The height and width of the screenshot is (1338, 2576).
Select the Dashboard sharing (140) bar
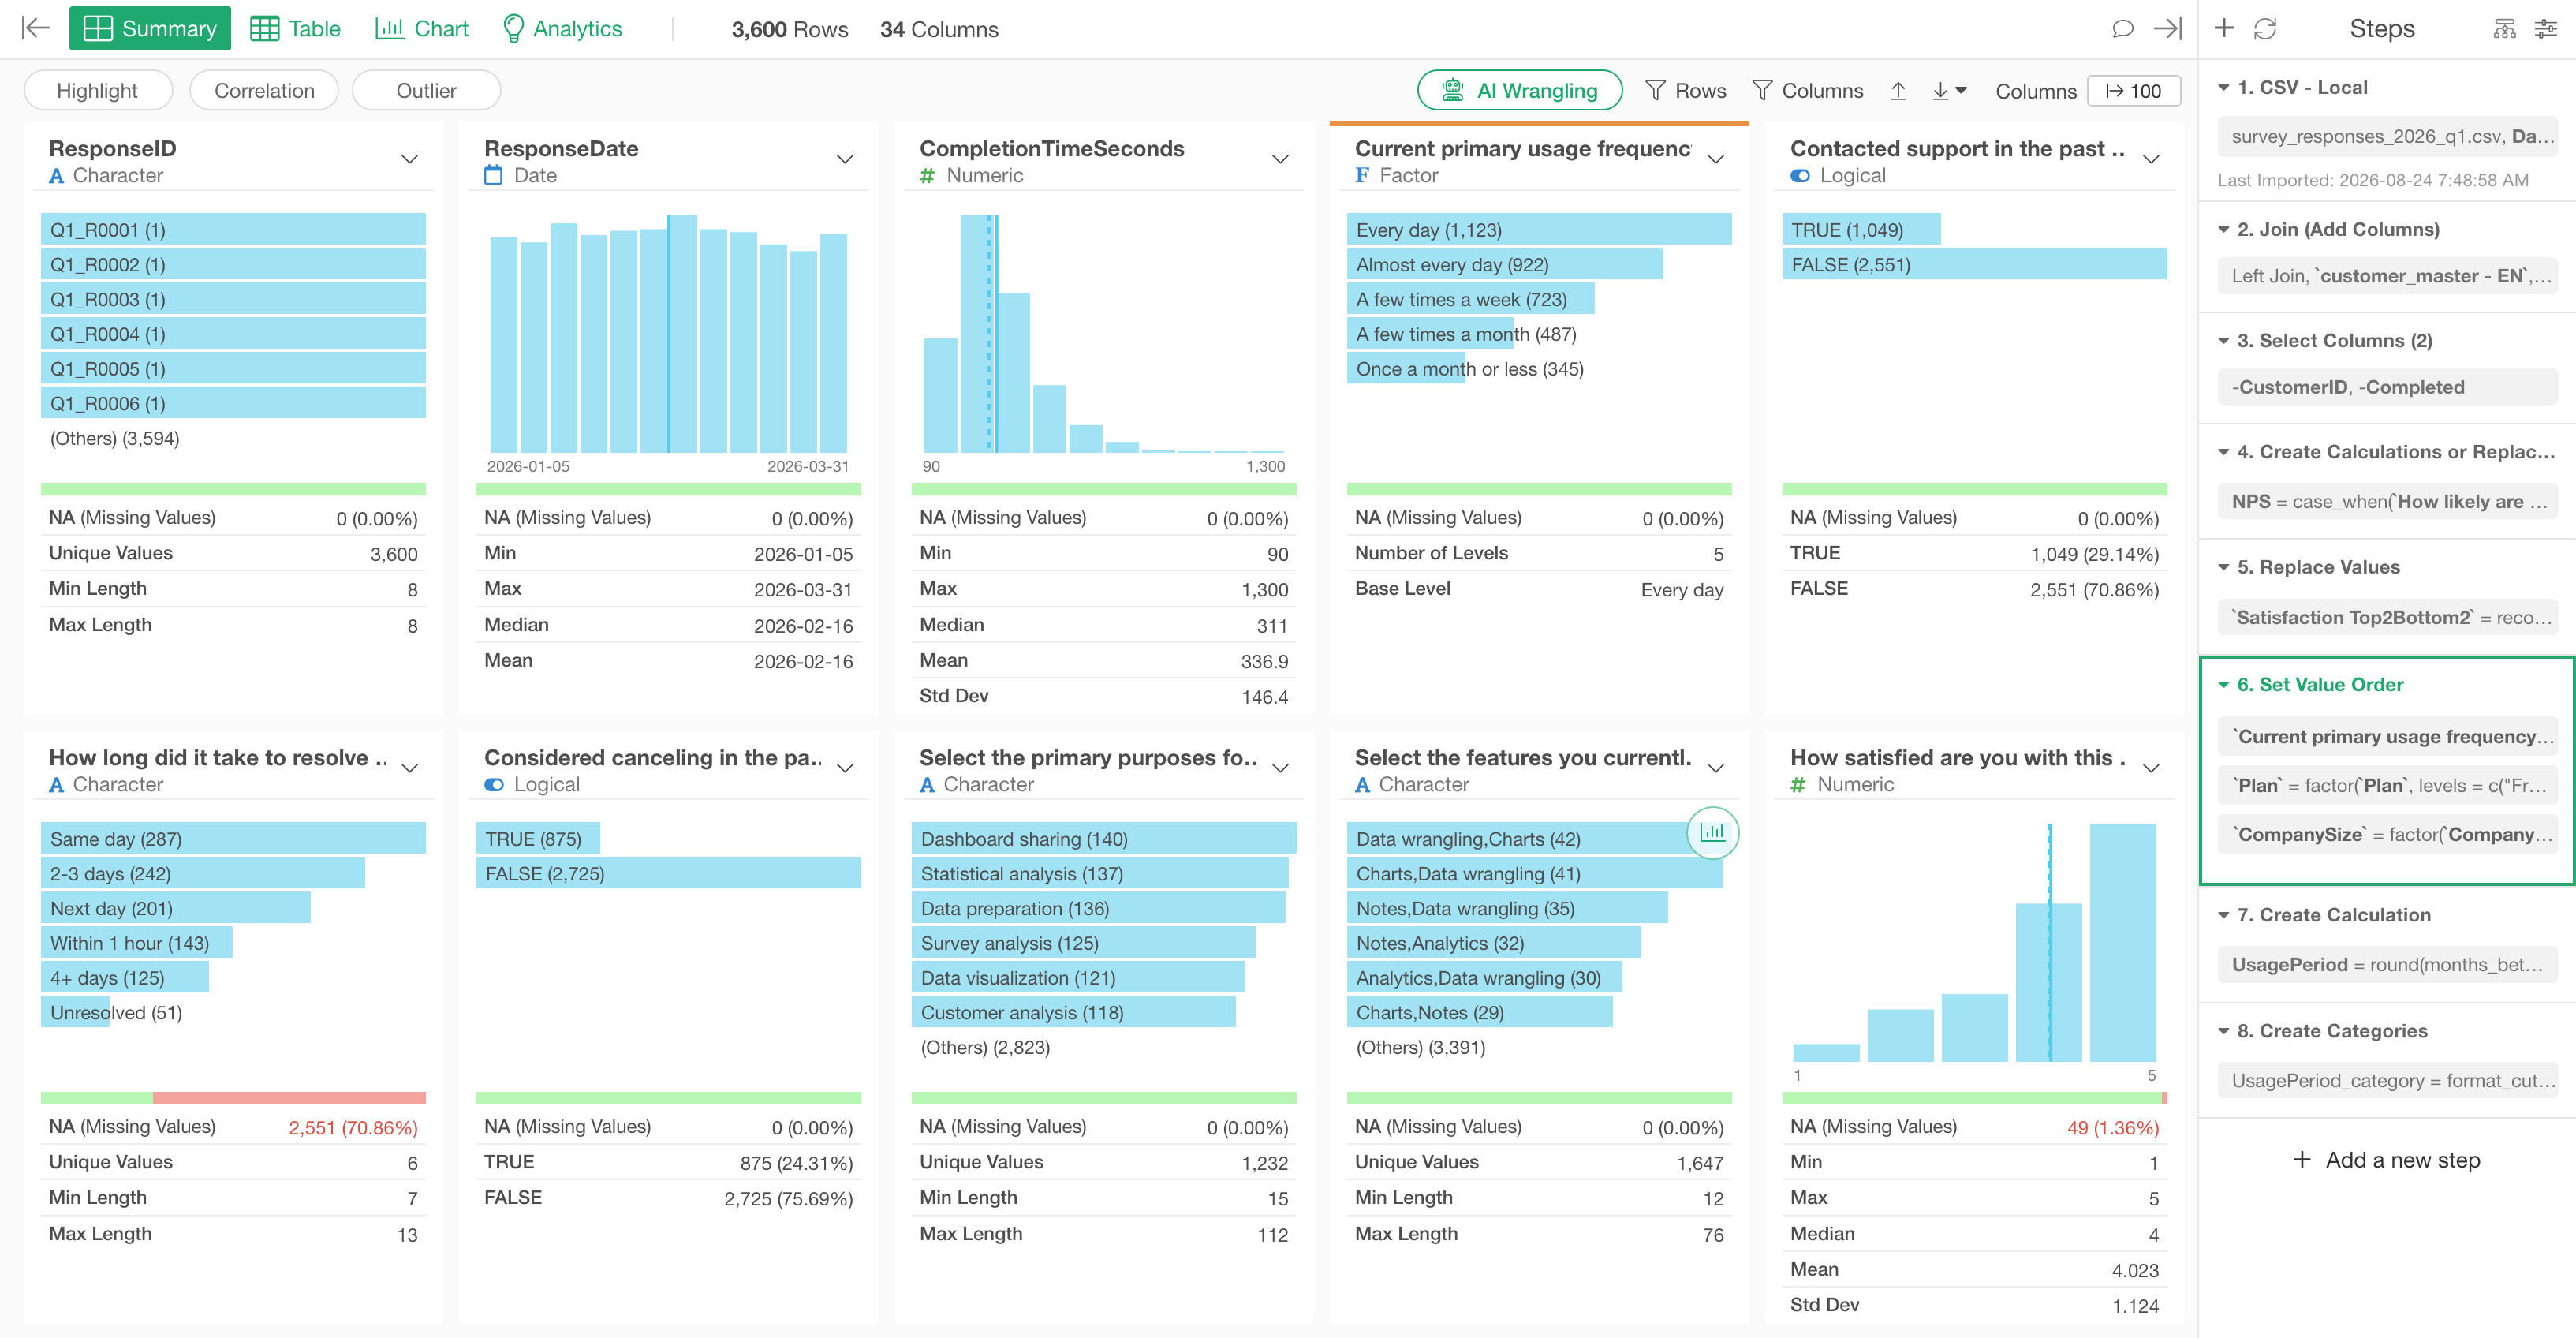(1104, 839)
